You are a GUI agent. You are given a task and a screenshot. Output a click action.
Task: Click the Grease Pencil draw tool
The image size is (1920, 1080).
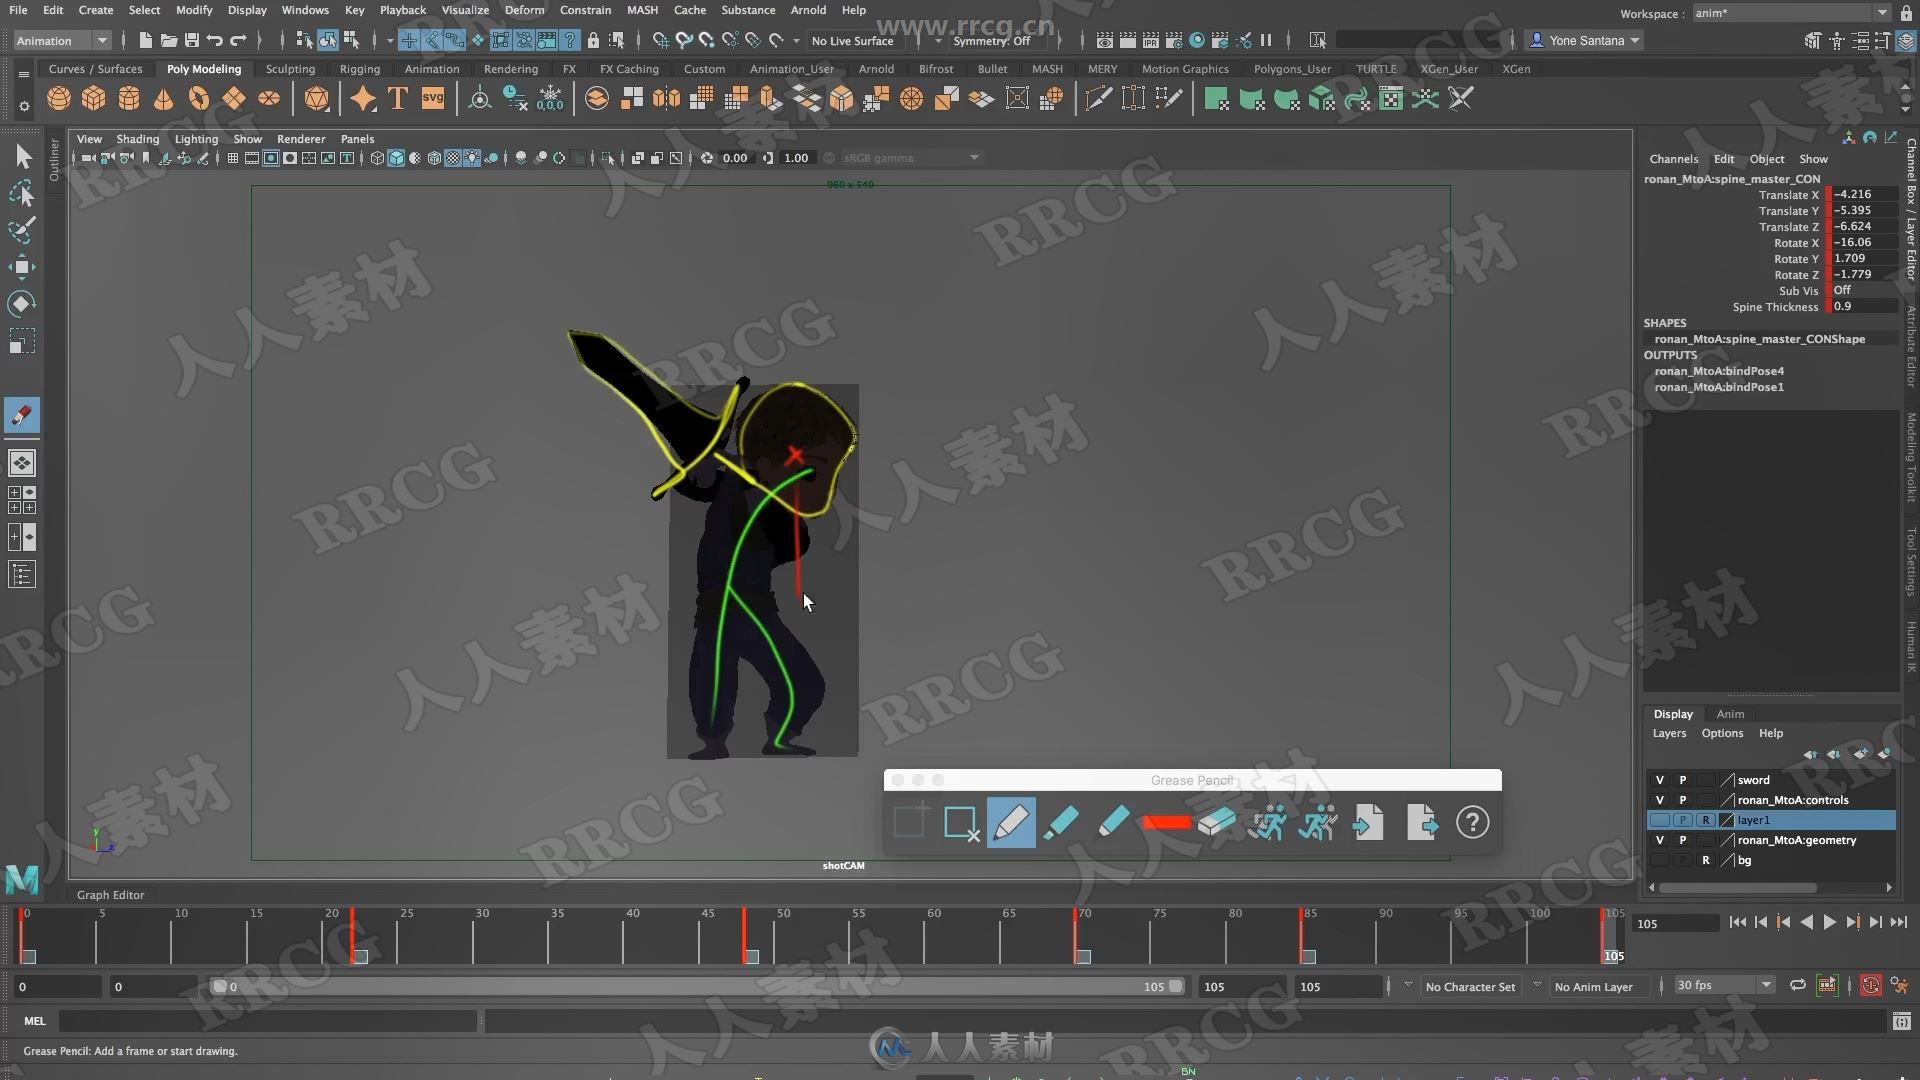point(1010,822)
